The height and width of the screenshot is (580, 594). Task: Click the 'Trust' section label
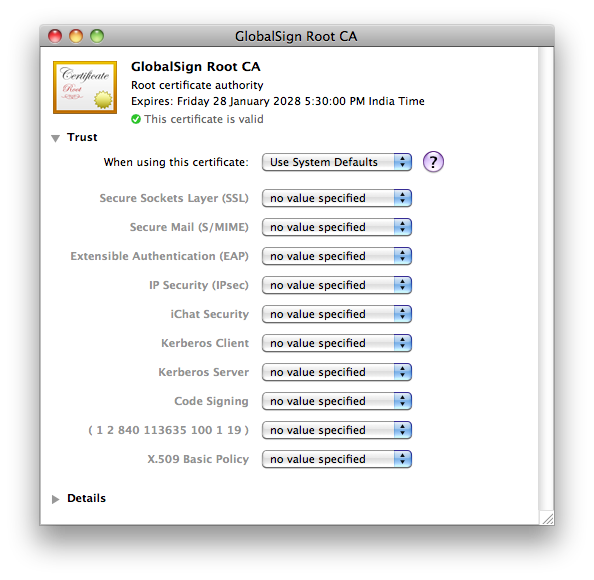pyautogui.click(x=82, y=137)
